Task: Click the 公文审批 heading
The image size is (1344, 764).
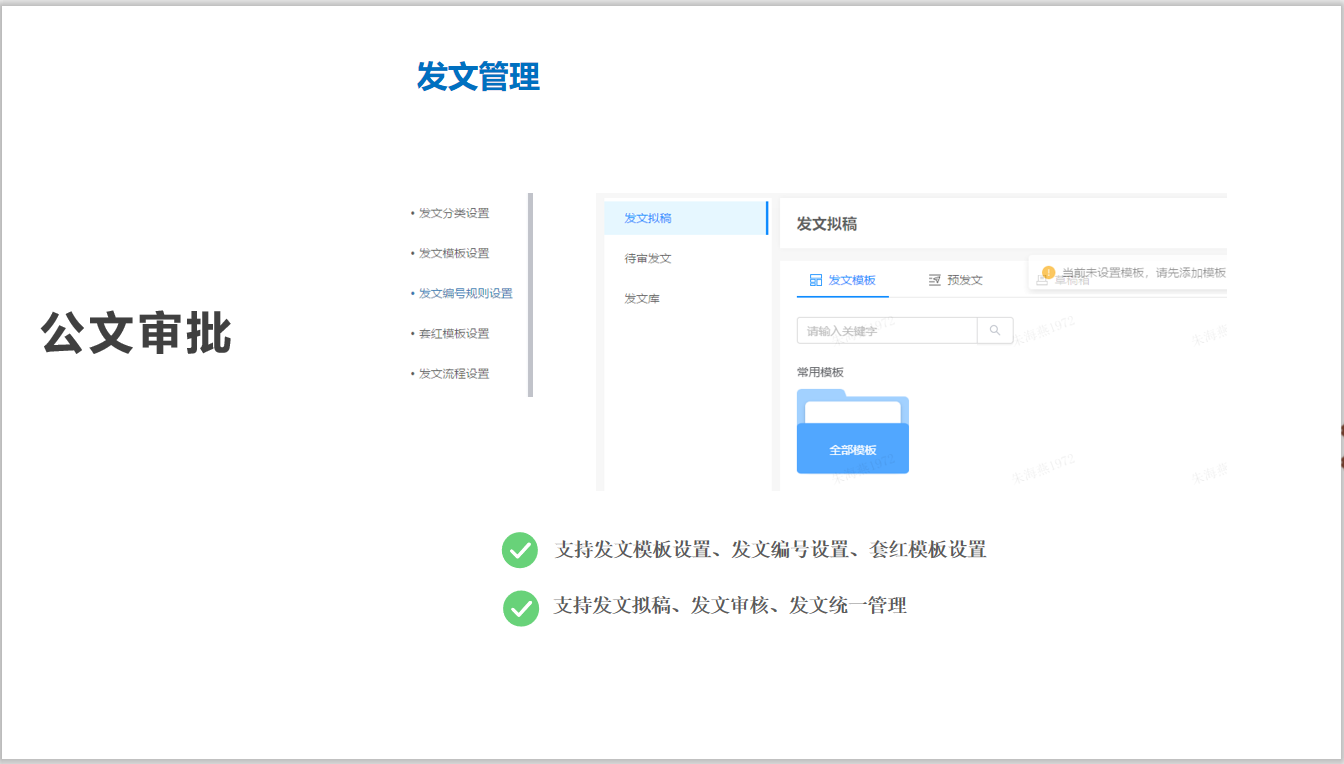Action: (x=137, y=332)
